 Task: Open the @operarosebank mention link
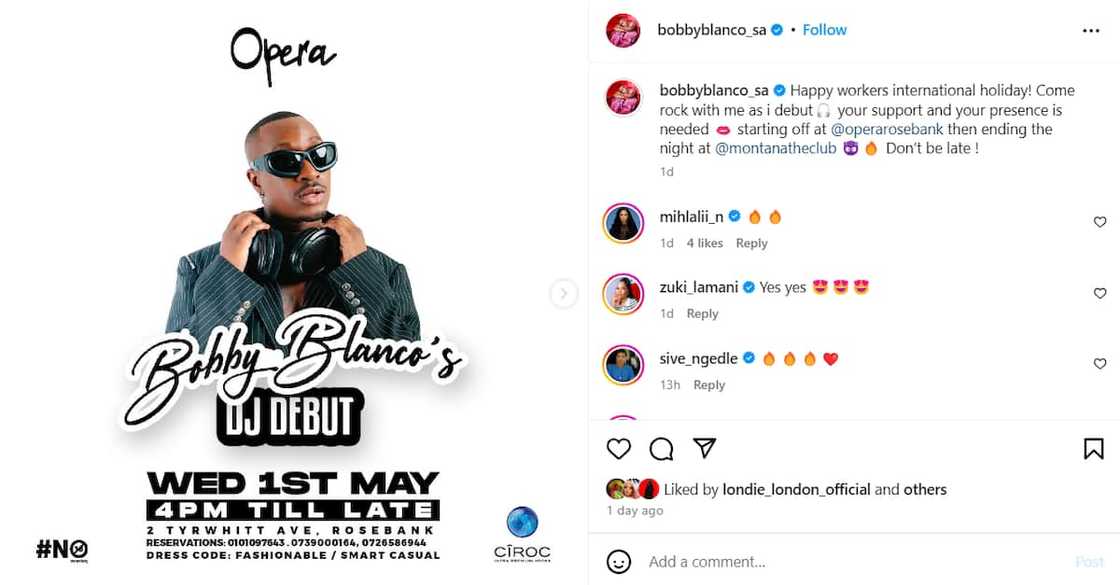click(886, 129)
